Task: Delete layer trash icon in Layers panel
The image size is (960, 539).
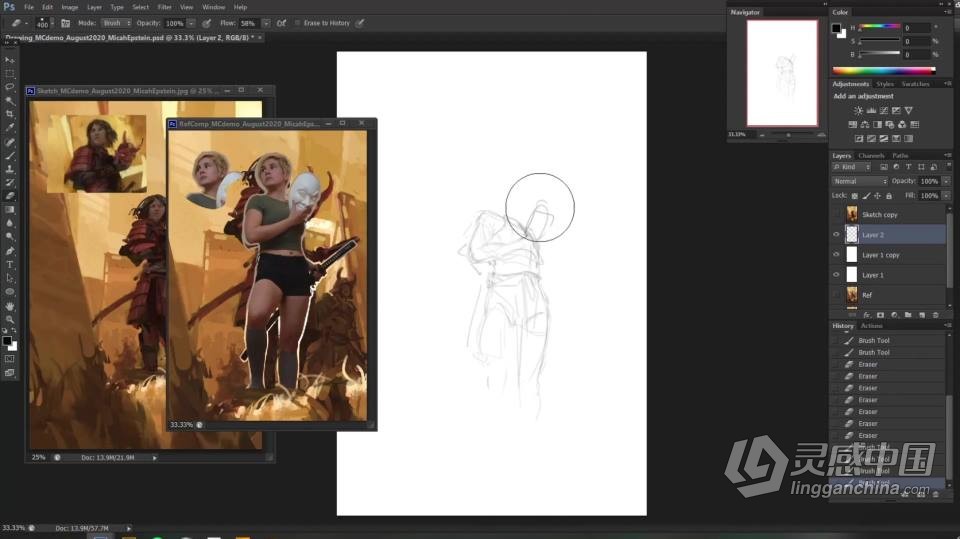Action: (x=936, y=315)
